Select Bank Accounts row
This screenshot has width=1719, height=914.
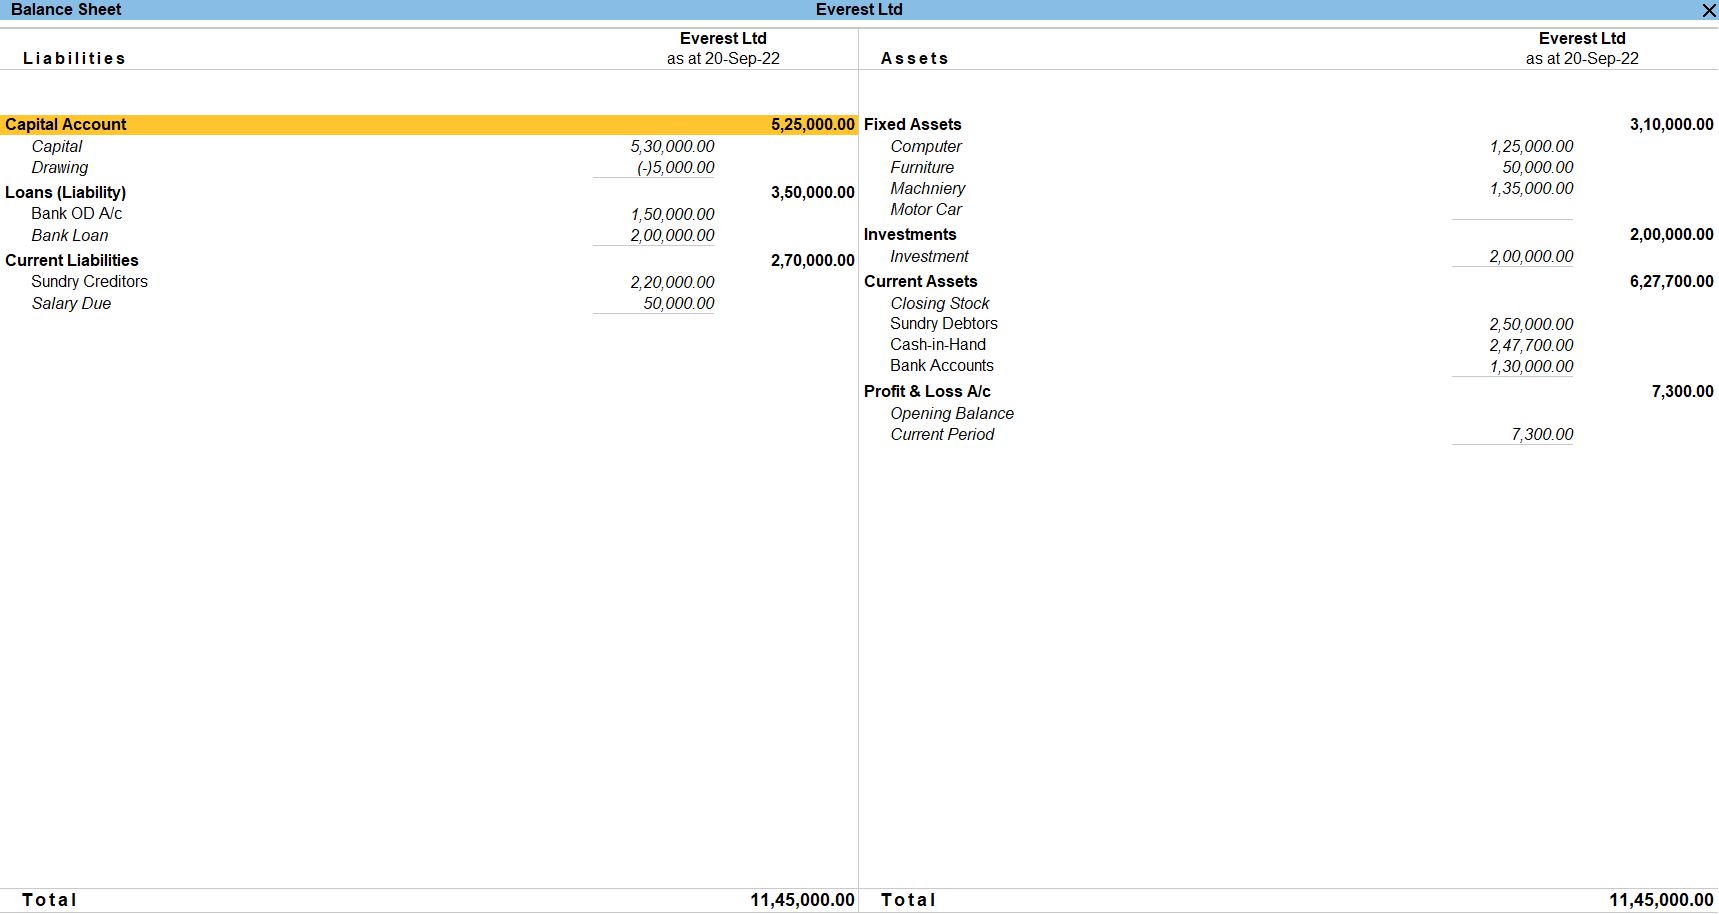coord(942,366)
